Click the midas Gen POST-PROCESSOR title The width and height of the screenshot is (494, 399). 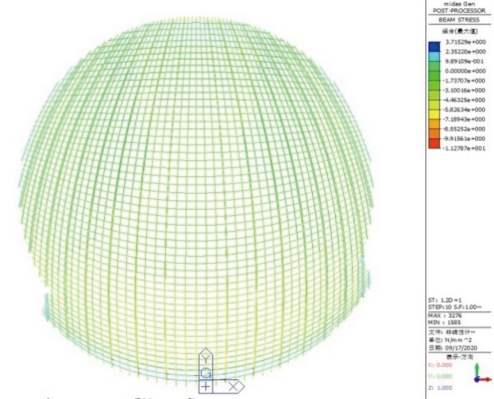(459, 7)
